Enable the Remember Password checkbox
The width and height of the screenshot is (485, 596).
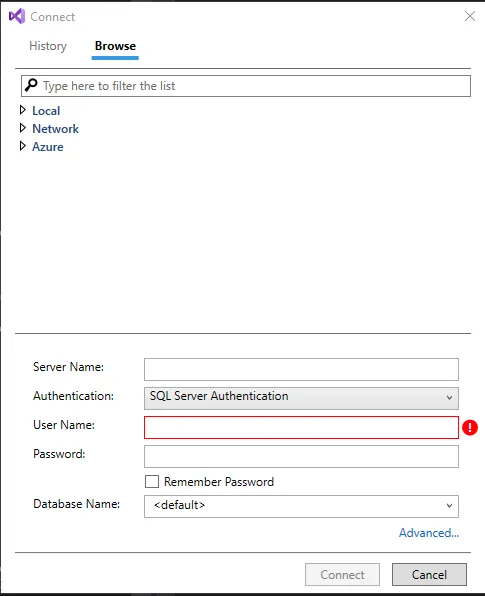click(152, 482)
